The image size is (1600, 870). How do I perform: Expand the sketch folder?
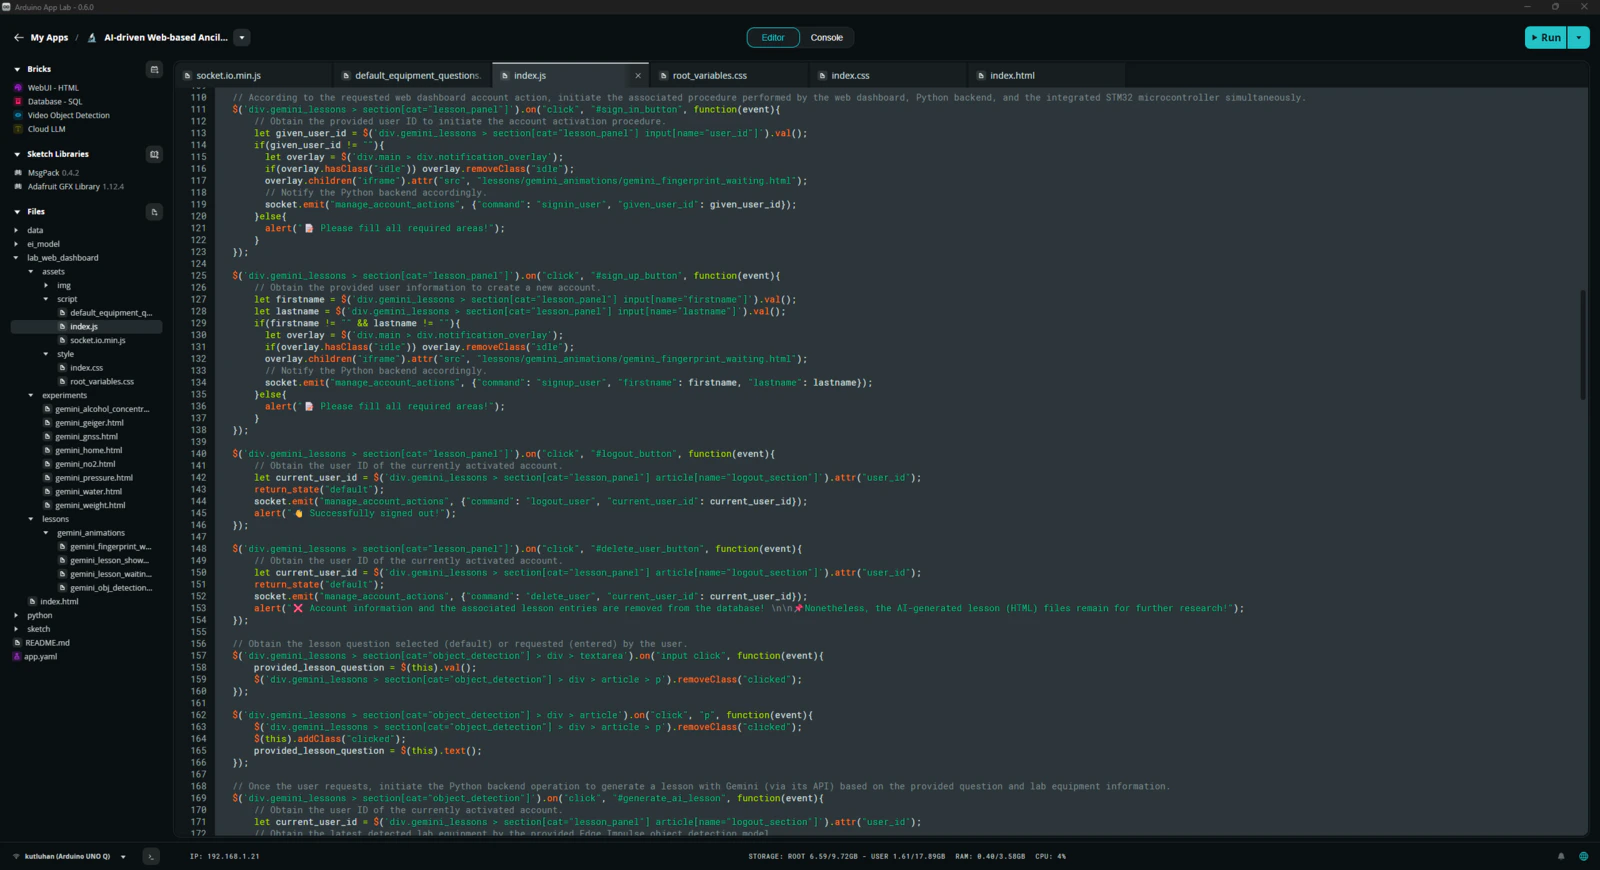16,629
